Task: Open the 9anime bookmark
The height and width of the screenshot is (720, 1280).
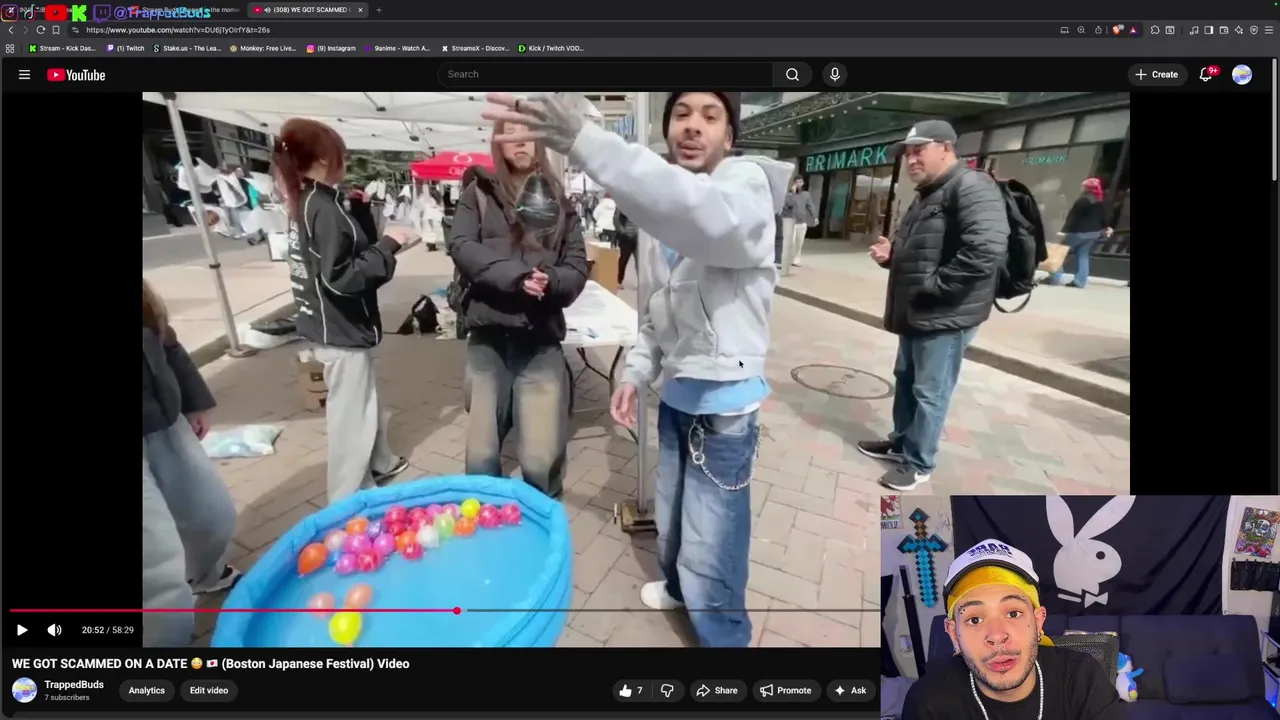Action: (x=397, y=48)
